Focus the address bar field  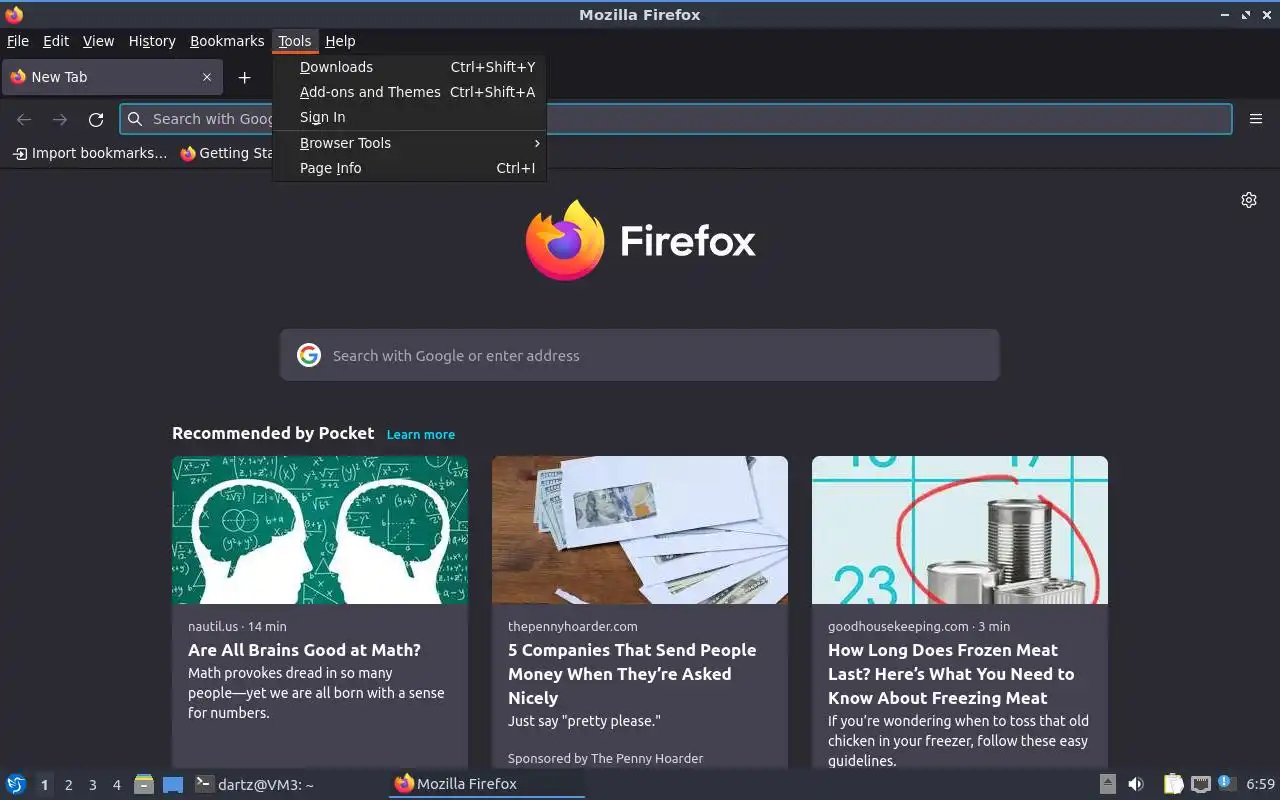pos(676,119)
